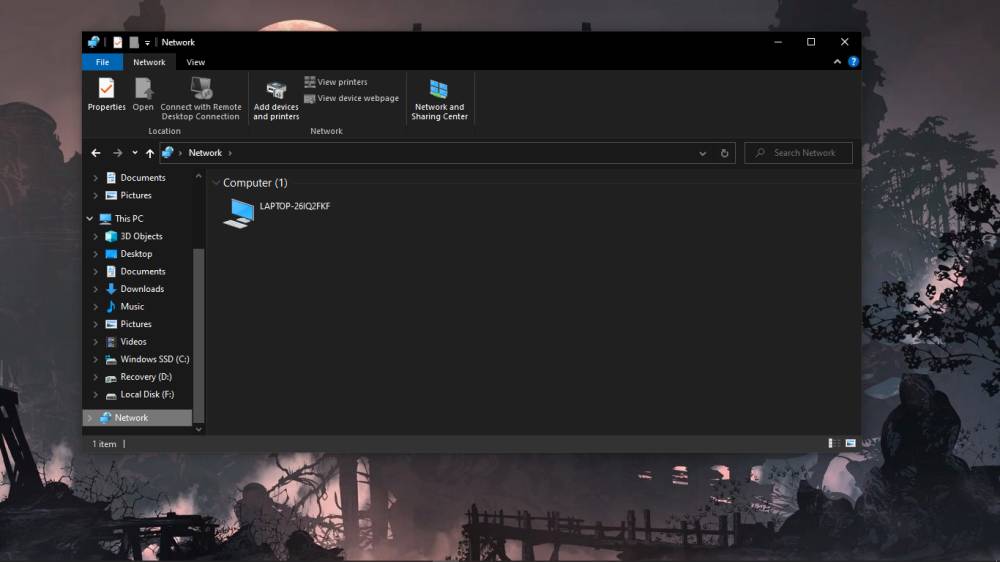Go forward with the forward arrow

point(117,153)
